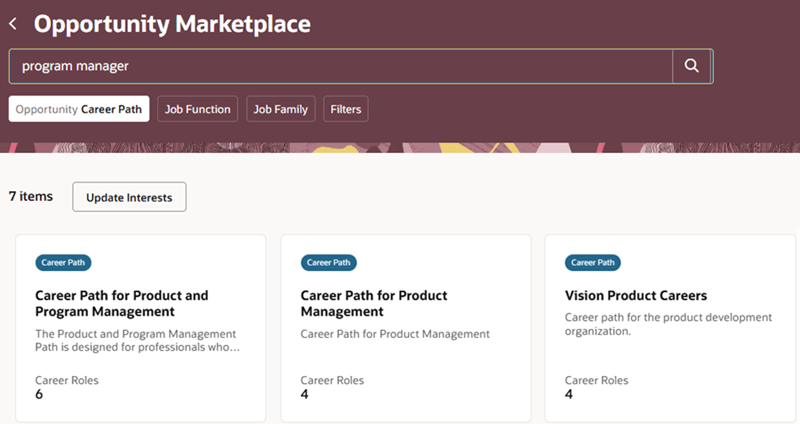Click the back arrow beside Opportunity Marketplace
800x424 pixels.
13,23
